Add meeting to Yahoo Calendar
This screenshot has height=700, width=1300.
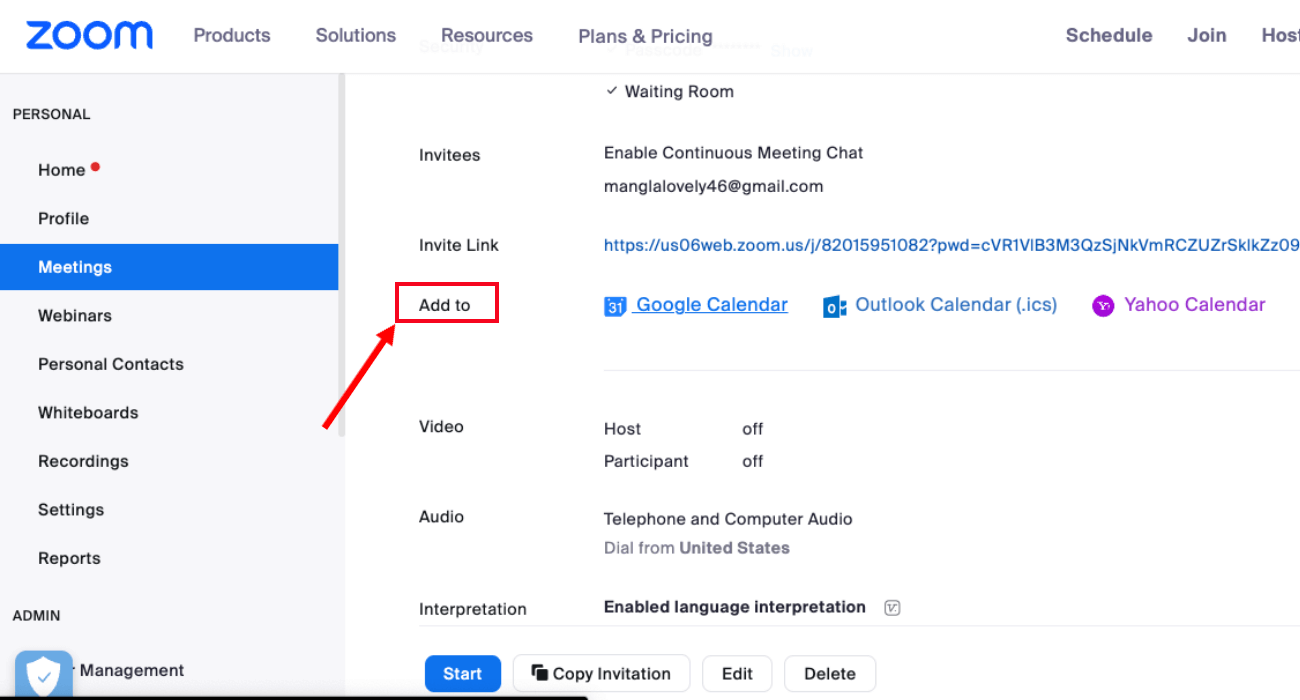click(x=1194, y=305)
